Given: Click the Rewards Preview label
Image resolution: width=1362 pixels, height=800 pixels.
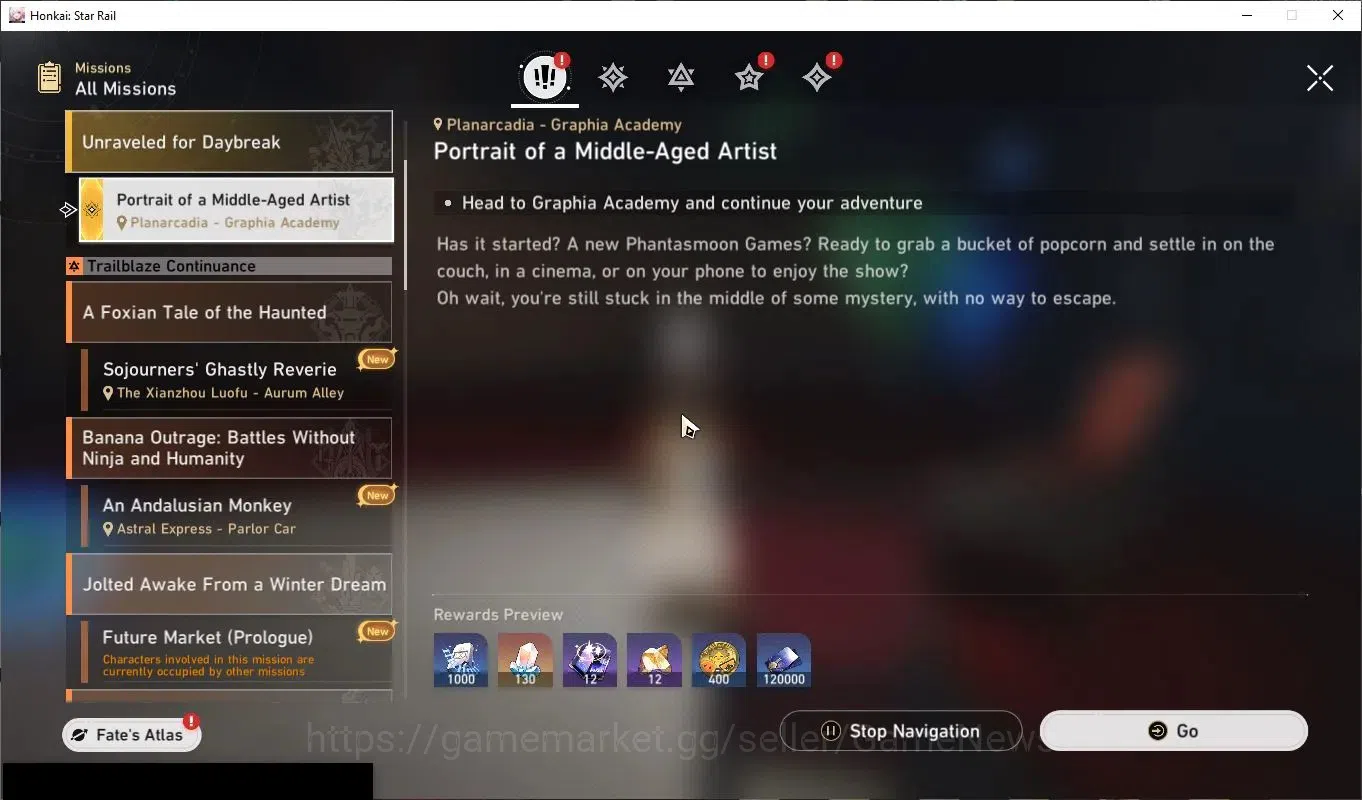Looking at the screenshot, I should [x=498, y=615].
